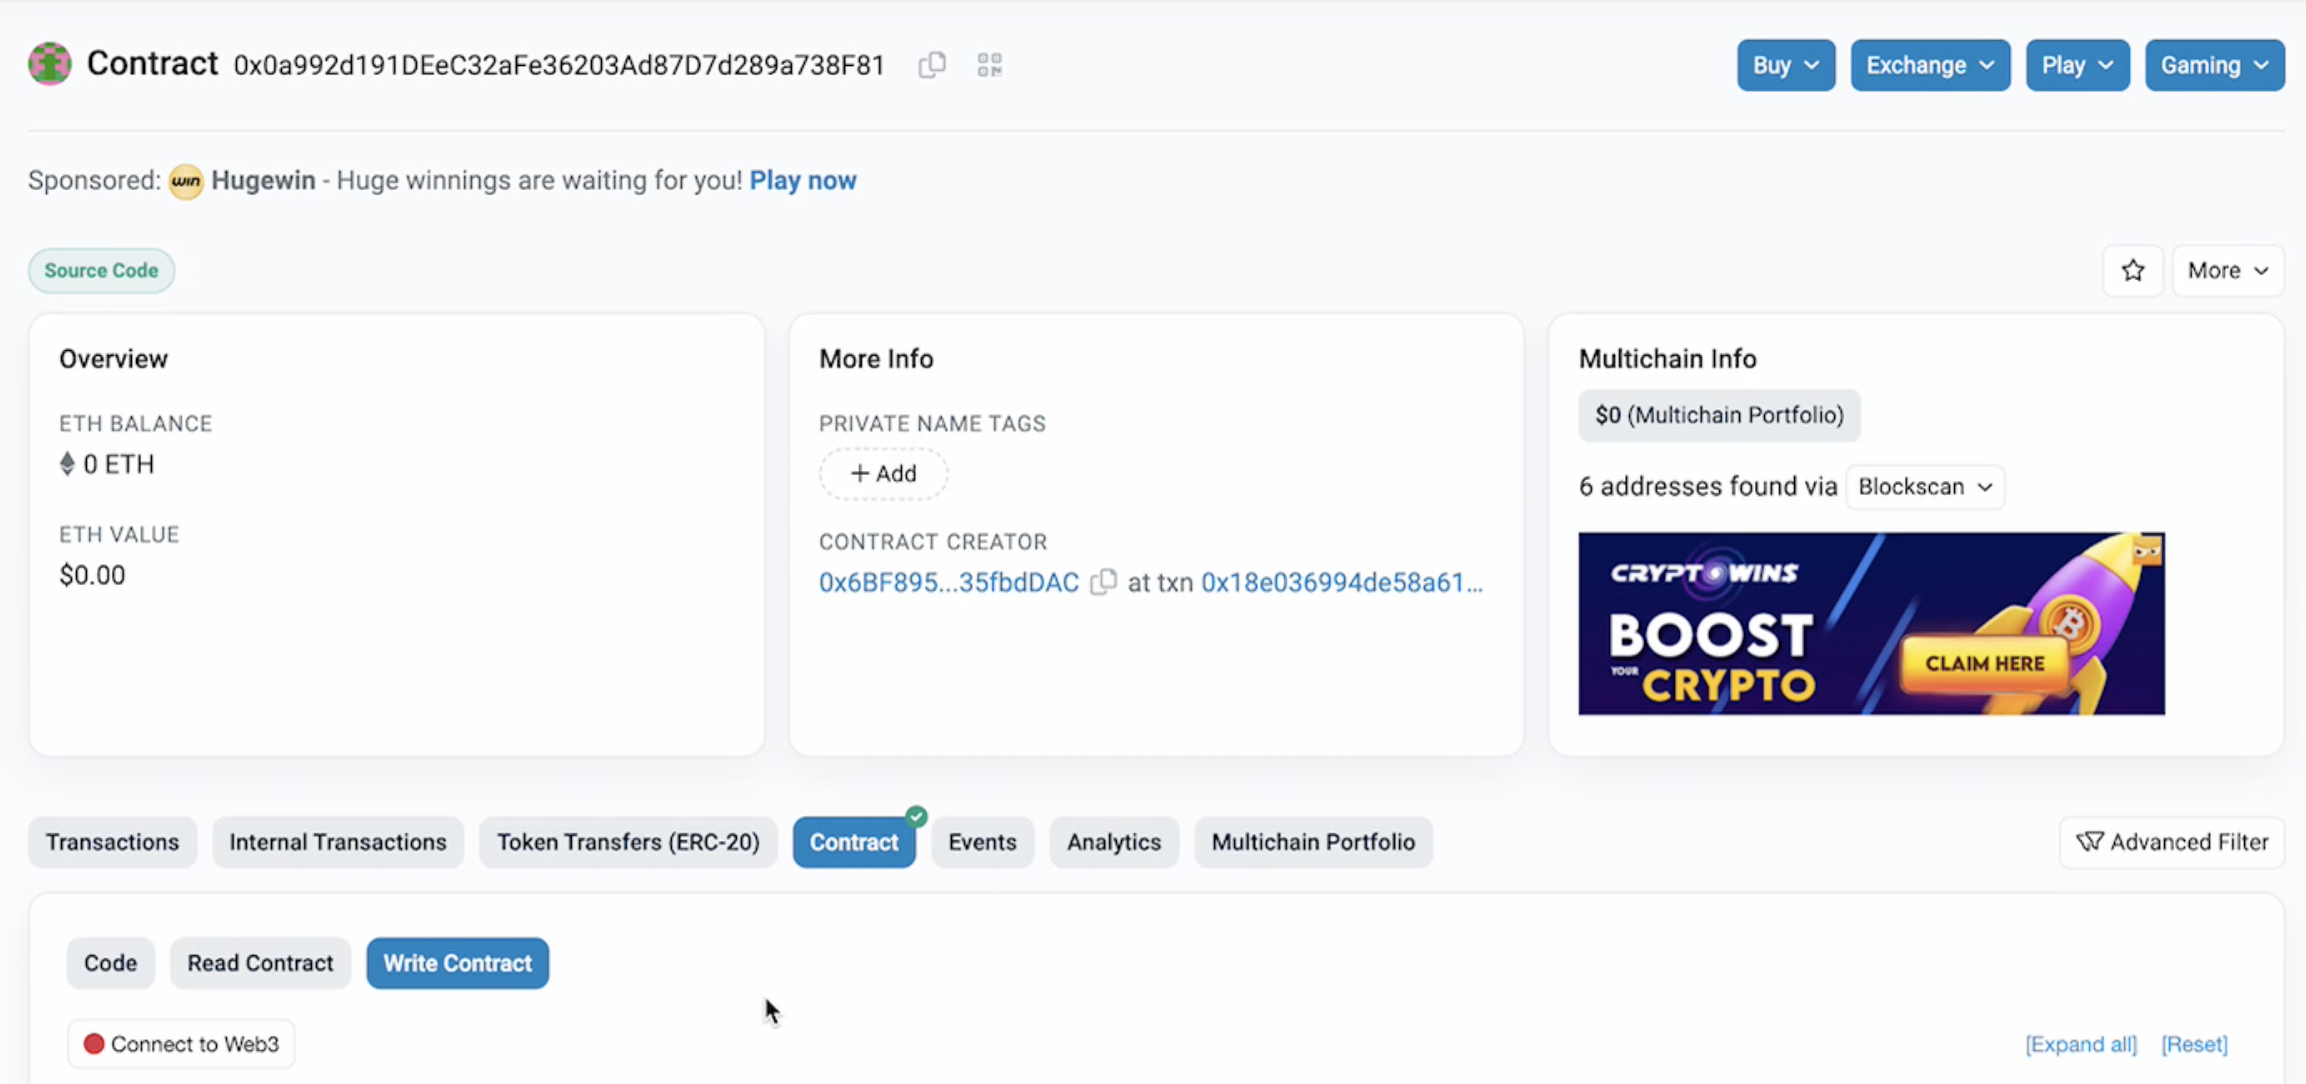
Task: Star this address to watchlist
Action: tap(2132, 271)
